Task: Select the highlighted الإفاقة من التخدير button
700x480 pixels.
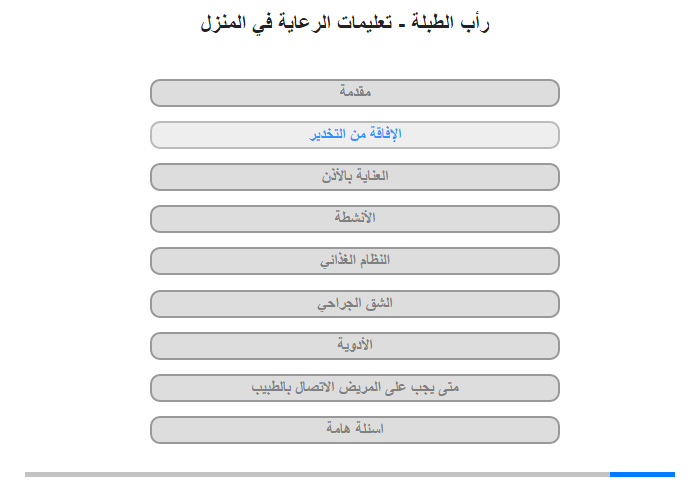Action: [x=355, y=135]
